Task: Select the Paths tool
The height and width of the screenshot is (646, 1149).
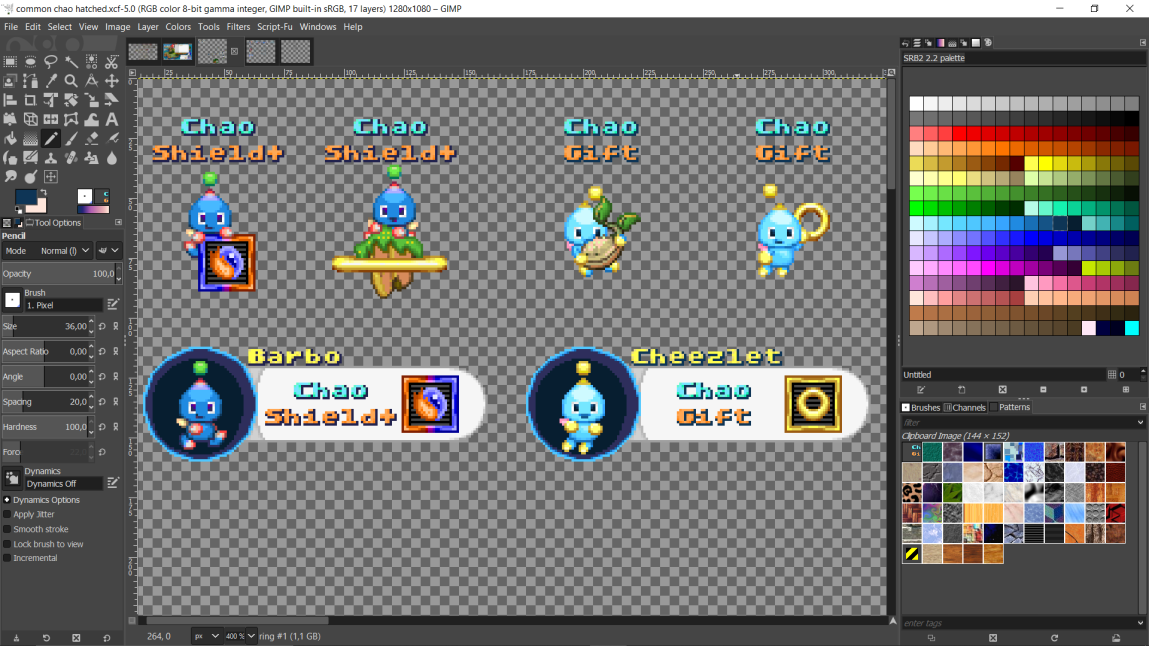Action: click(x=31, y=81)
